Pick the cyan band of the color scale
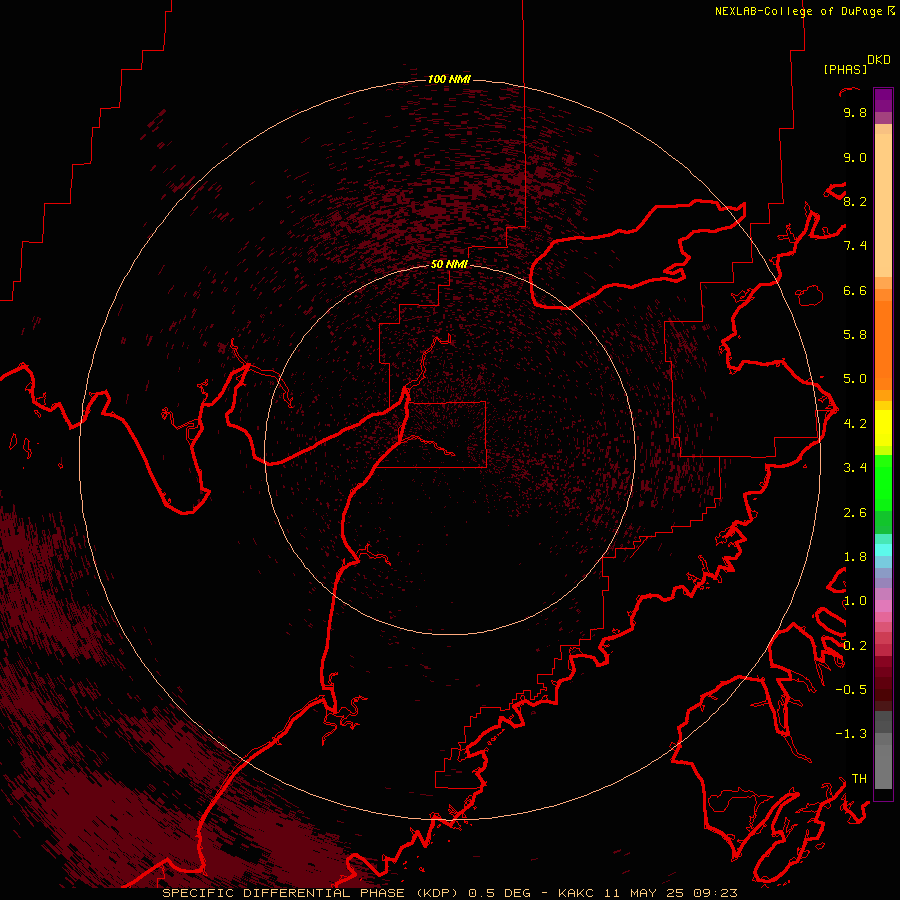This screenshot has width=900, height=900. click(883, 550)
